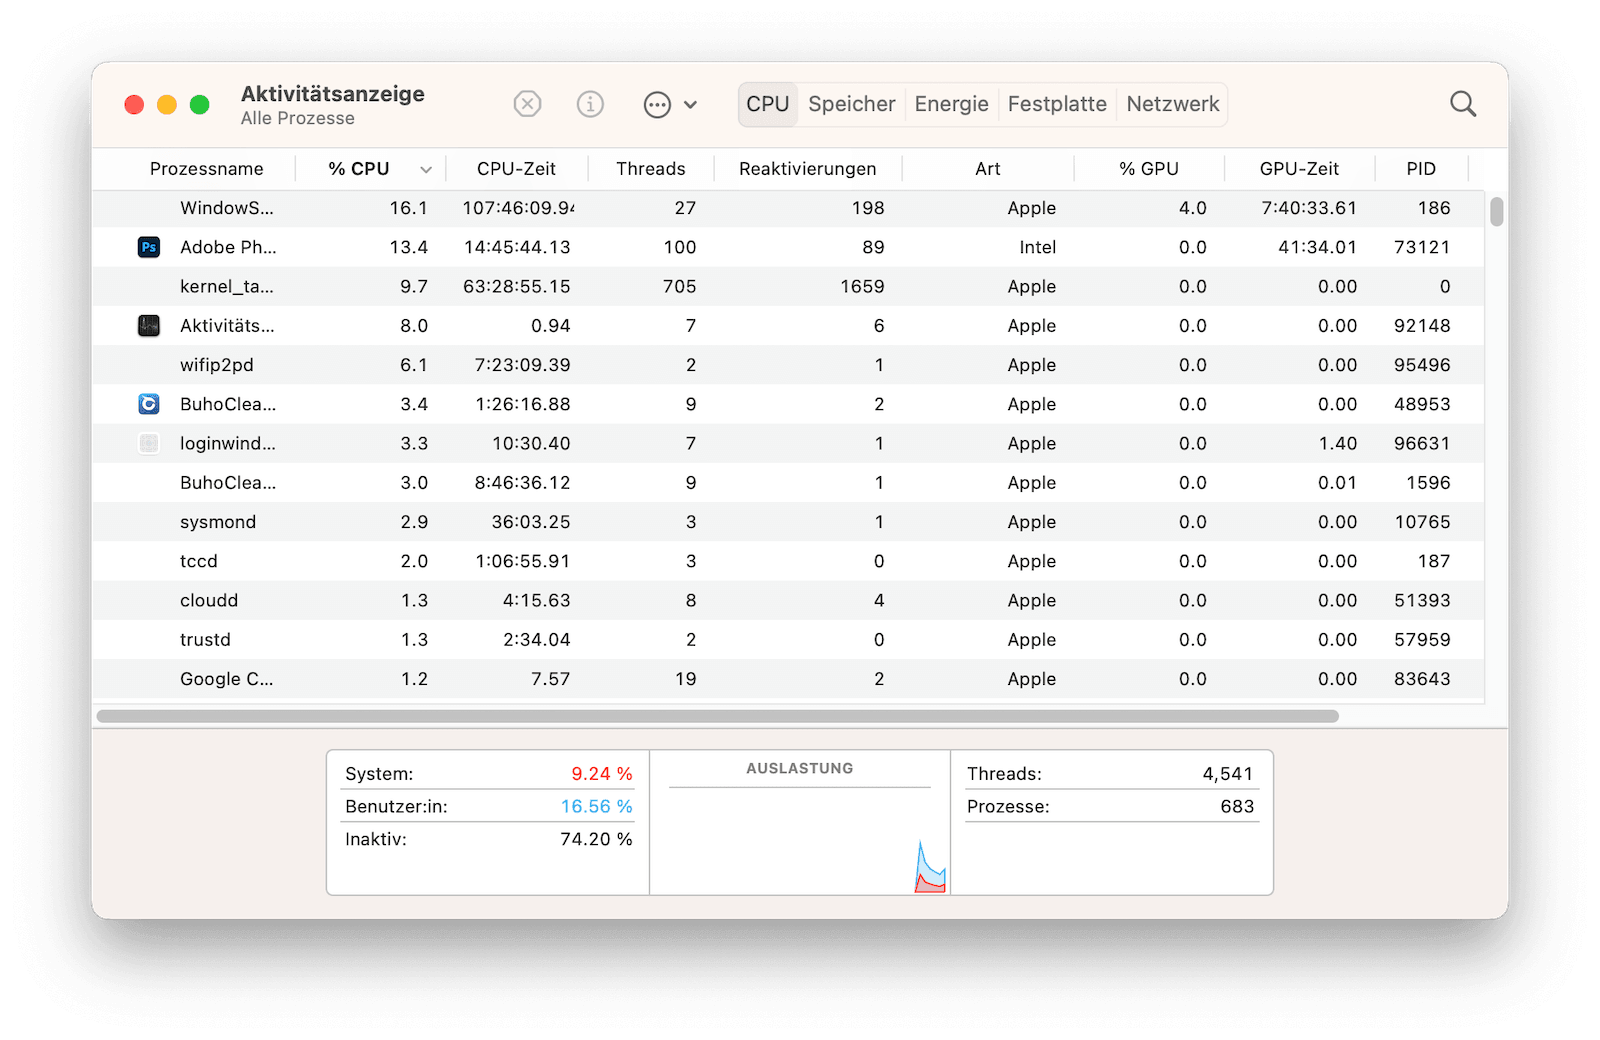Click the Alle Prozesse subtitle

tap(298, 118)
